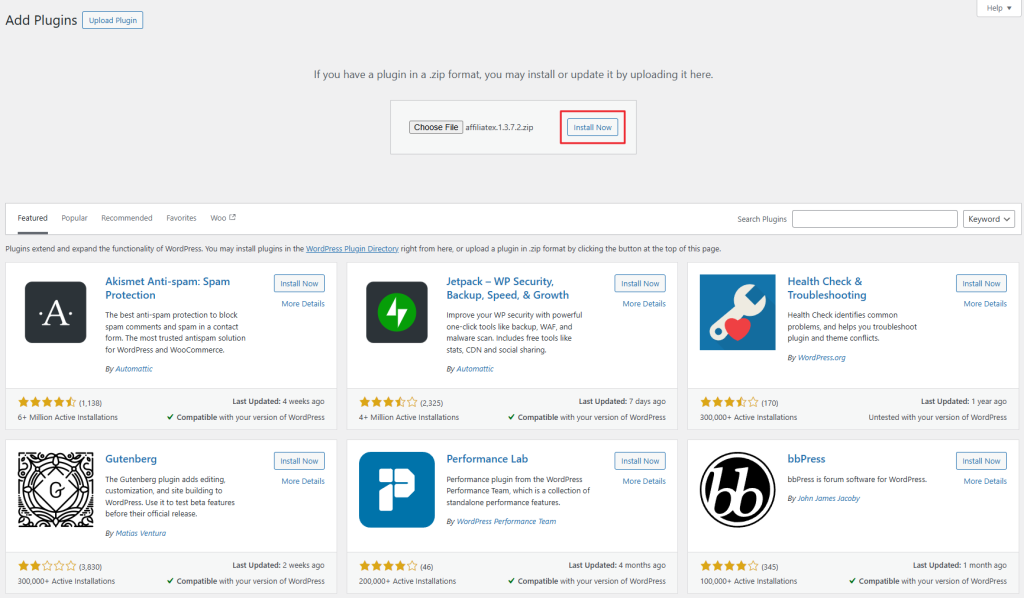The height and width of the screenshot is (598, 1024).
Task: Open More Details for bbPress
Action: coord(985,481)
